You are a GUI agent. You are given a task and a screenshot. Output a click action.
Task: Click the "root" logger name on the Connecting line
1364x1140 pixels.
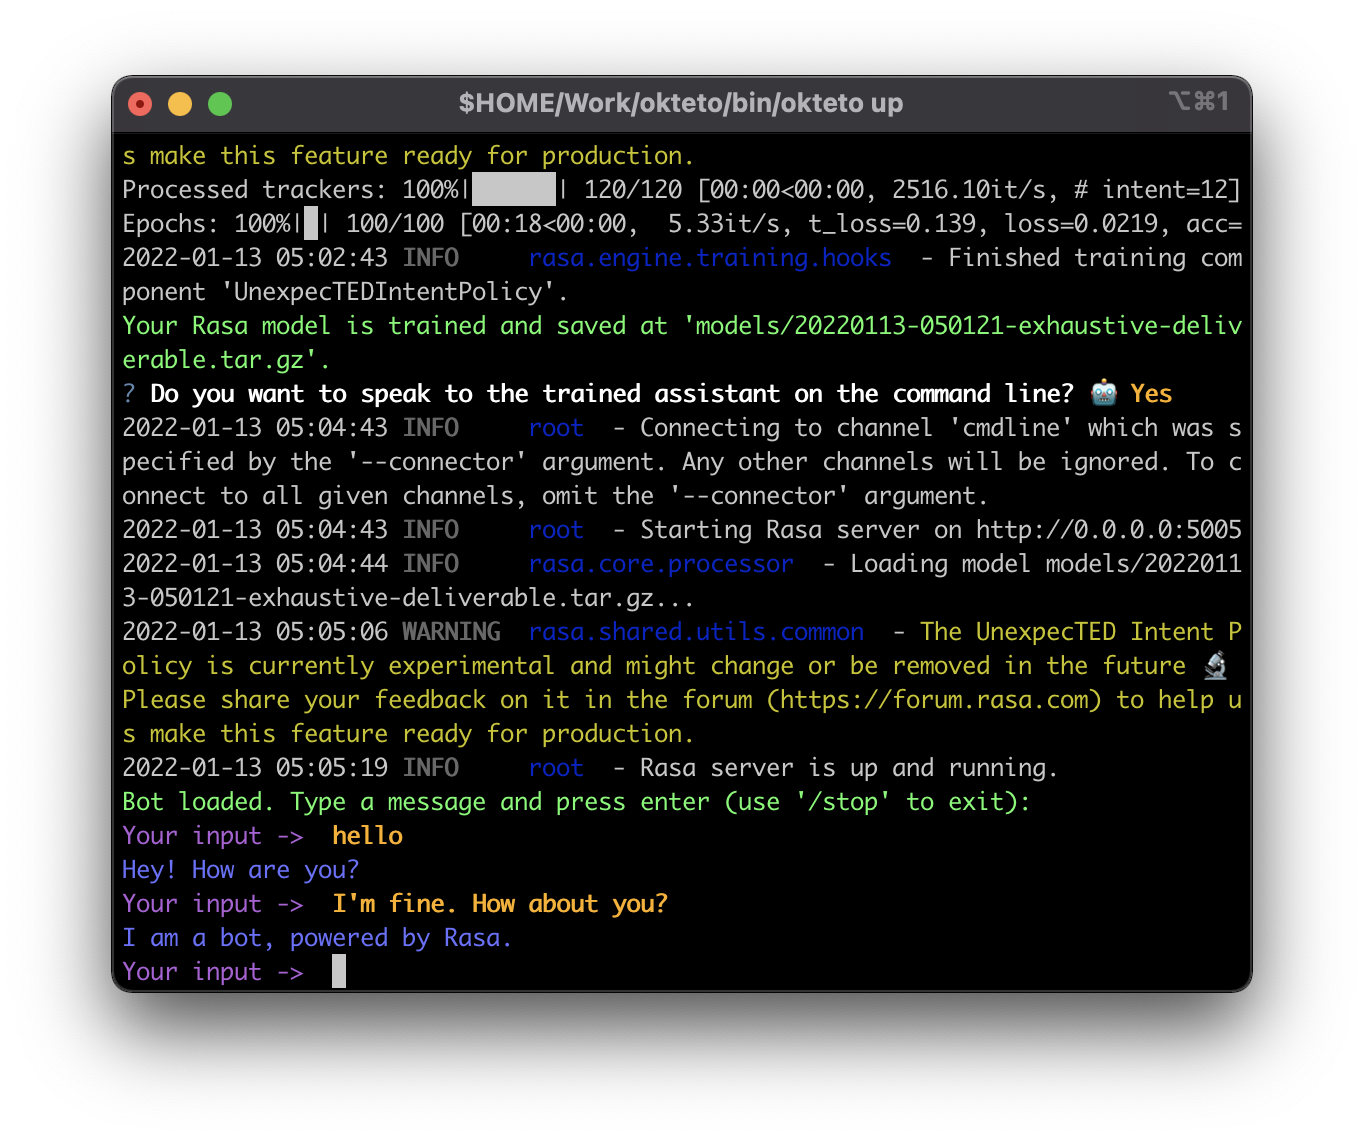tap(556, 428)
